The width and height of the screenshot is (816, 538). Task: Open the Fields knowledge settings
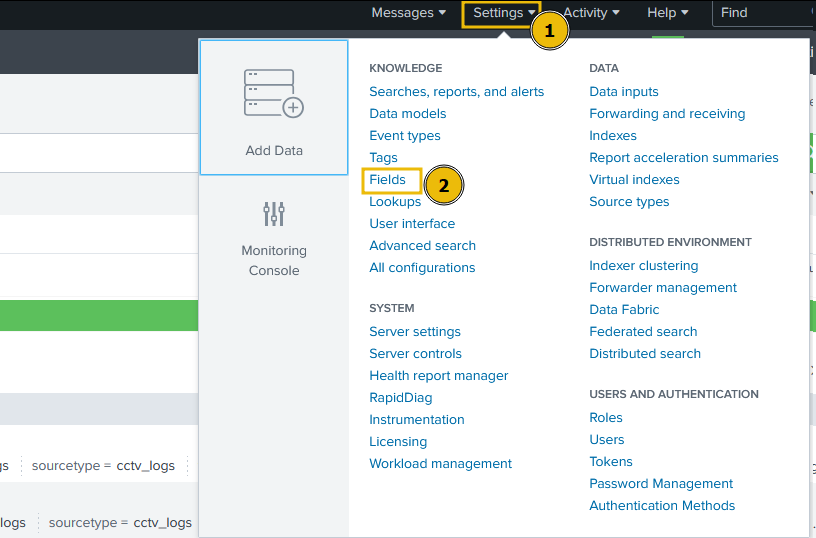[x=388, y=180]
